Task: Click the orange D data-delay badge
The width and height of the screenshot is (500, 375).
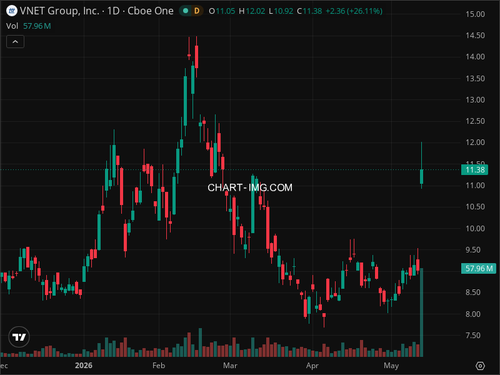Action: point(197,11)
